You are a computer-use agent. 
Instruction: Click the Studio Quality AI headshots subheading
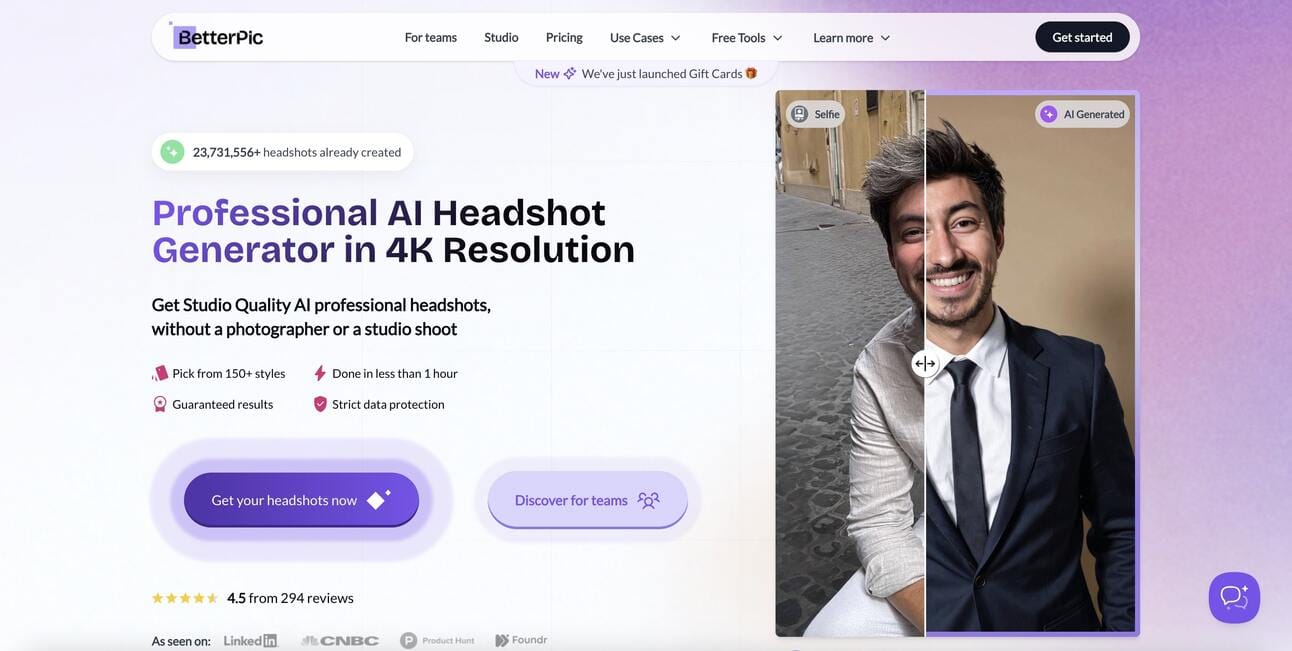pyautogui.click(x=321, y=317)
